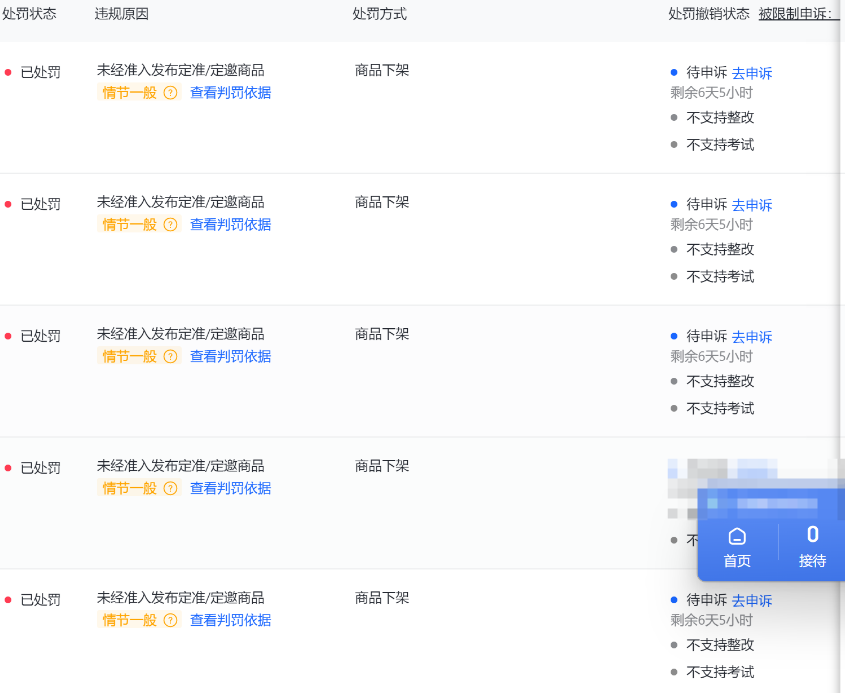
Task: Start appeal via 去申诉 in fifth row
Action: click(x=752, y=601)
